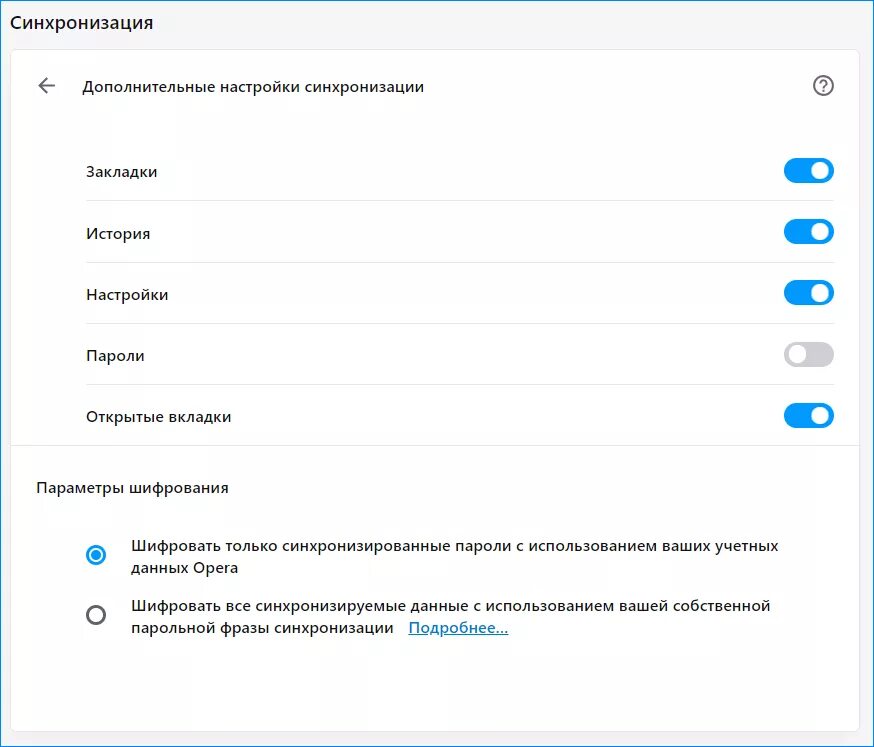Open the Подробнее... link
Screen dimensions: 874x747
(458, 628)
